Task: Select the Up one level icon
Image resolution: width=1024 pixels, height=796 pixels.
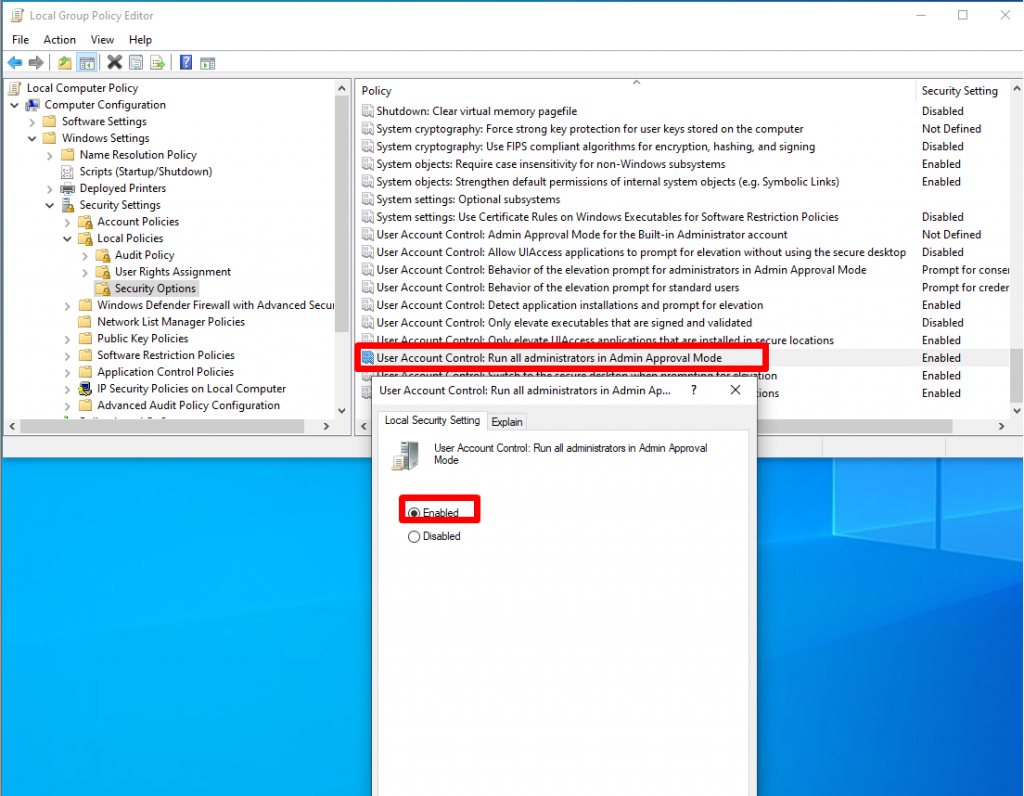Action: 63,62
